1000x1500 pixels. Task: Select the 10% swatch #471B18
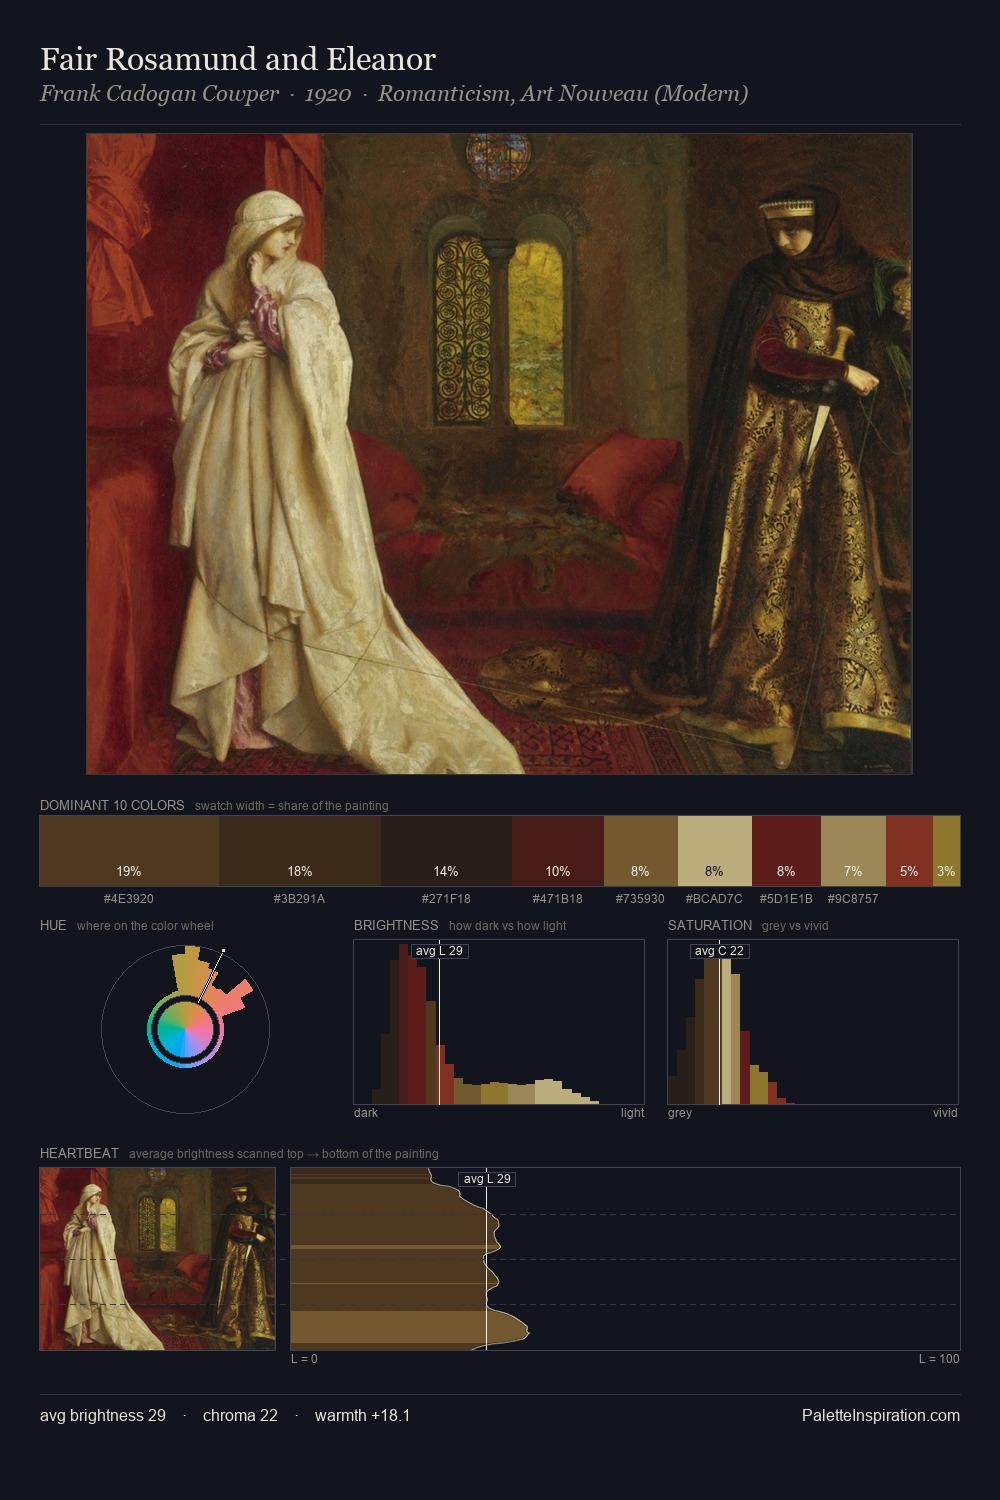pyautogui.click(x=558, y=851)
